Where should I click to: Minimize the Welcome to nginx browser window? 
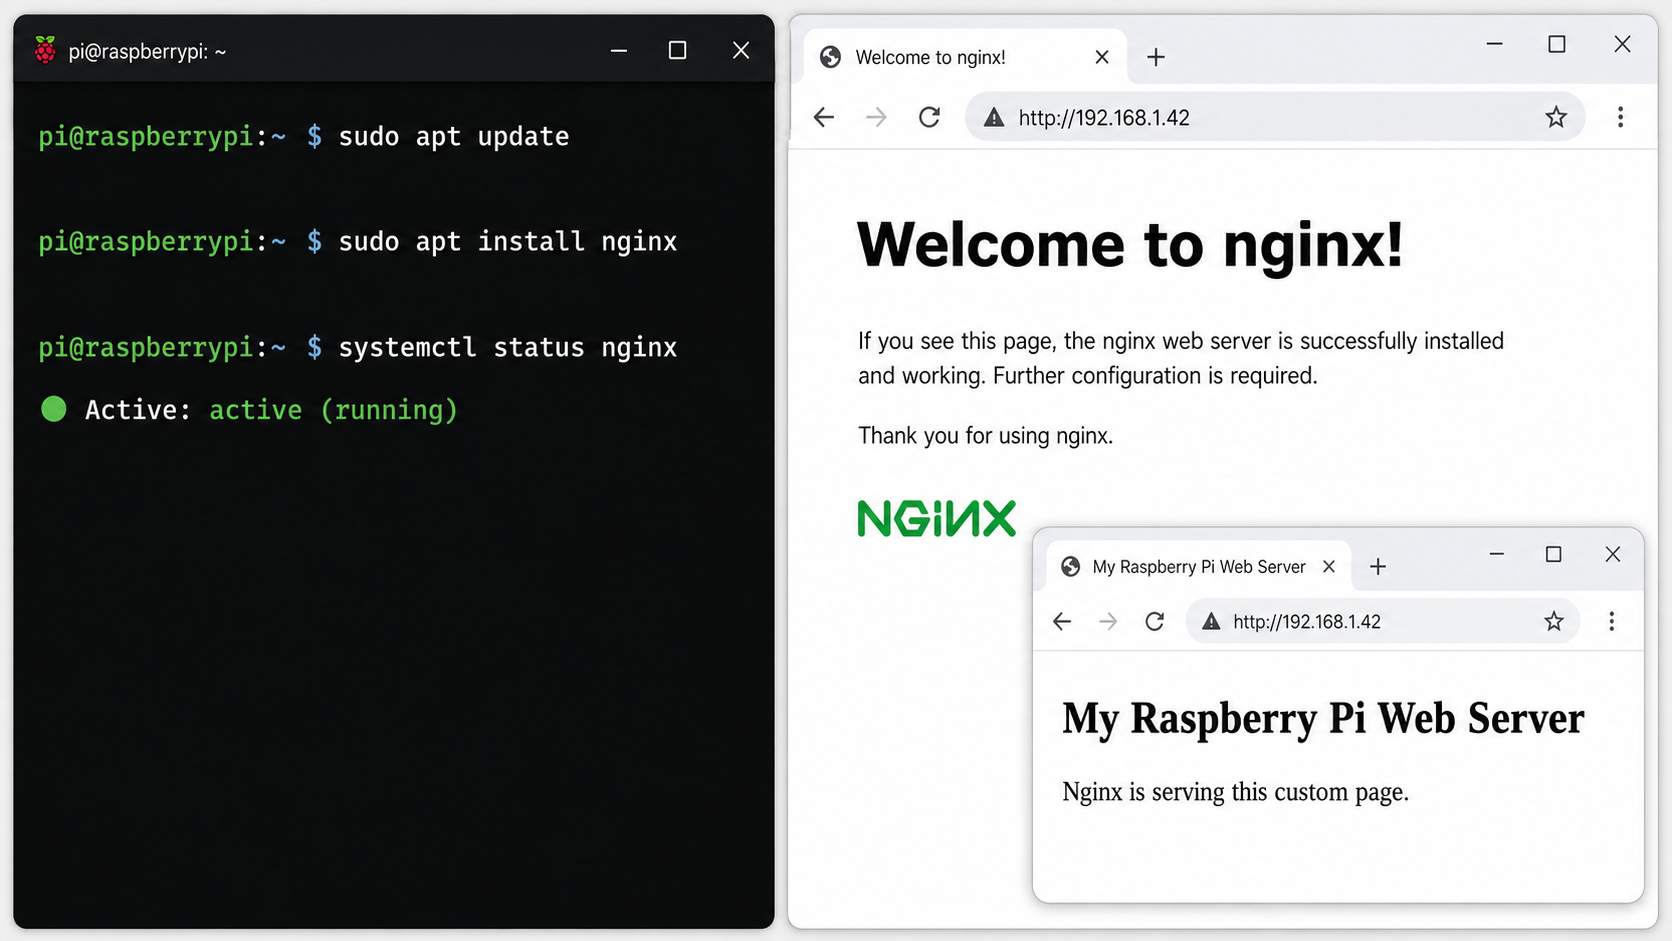point(1495,44)
